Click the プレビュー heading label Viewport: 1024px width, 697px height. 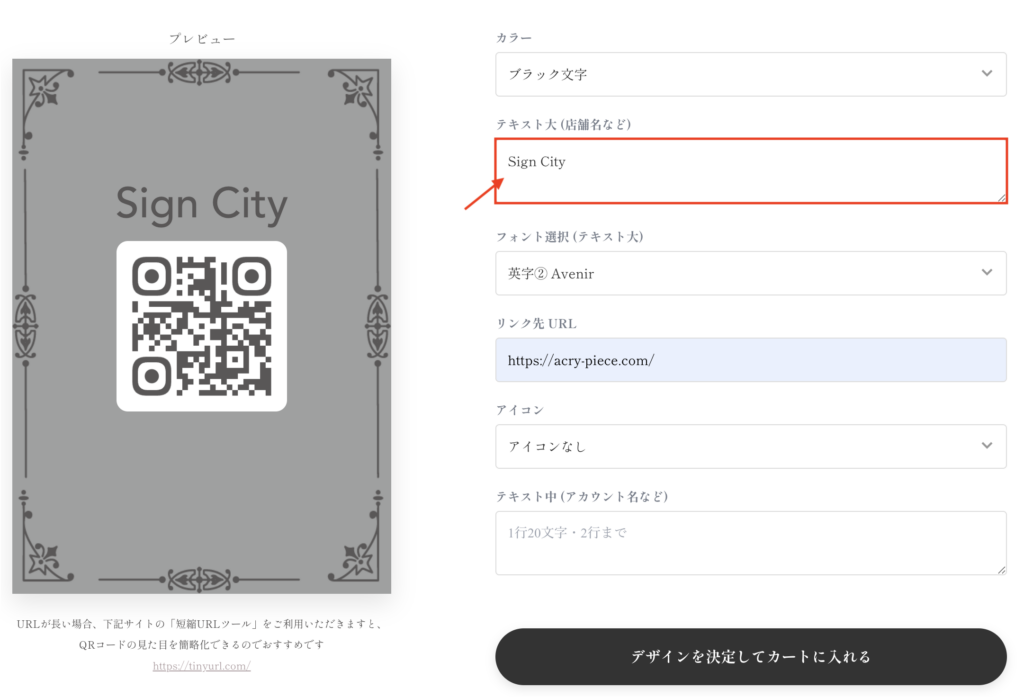click(x=202, y=39)
